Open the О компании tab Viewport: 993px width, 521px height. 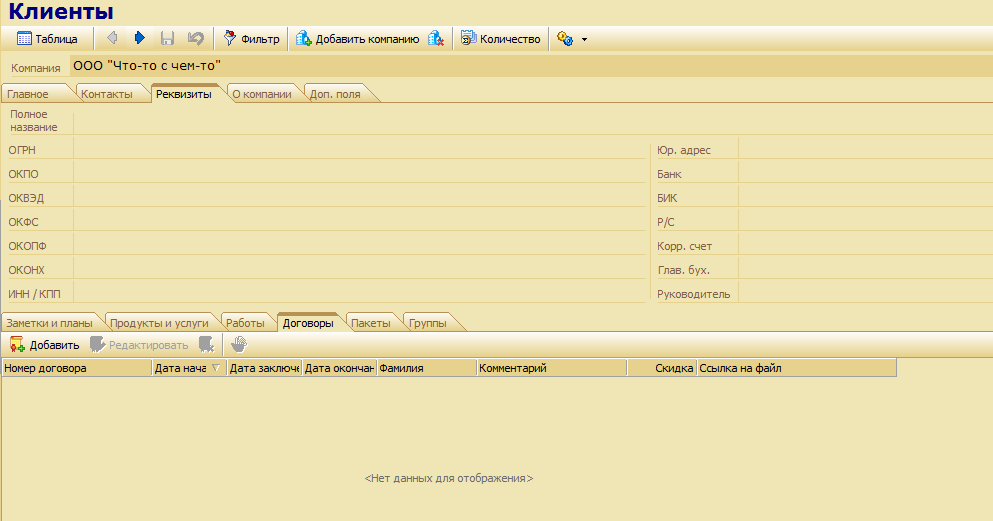click(262, 94)
